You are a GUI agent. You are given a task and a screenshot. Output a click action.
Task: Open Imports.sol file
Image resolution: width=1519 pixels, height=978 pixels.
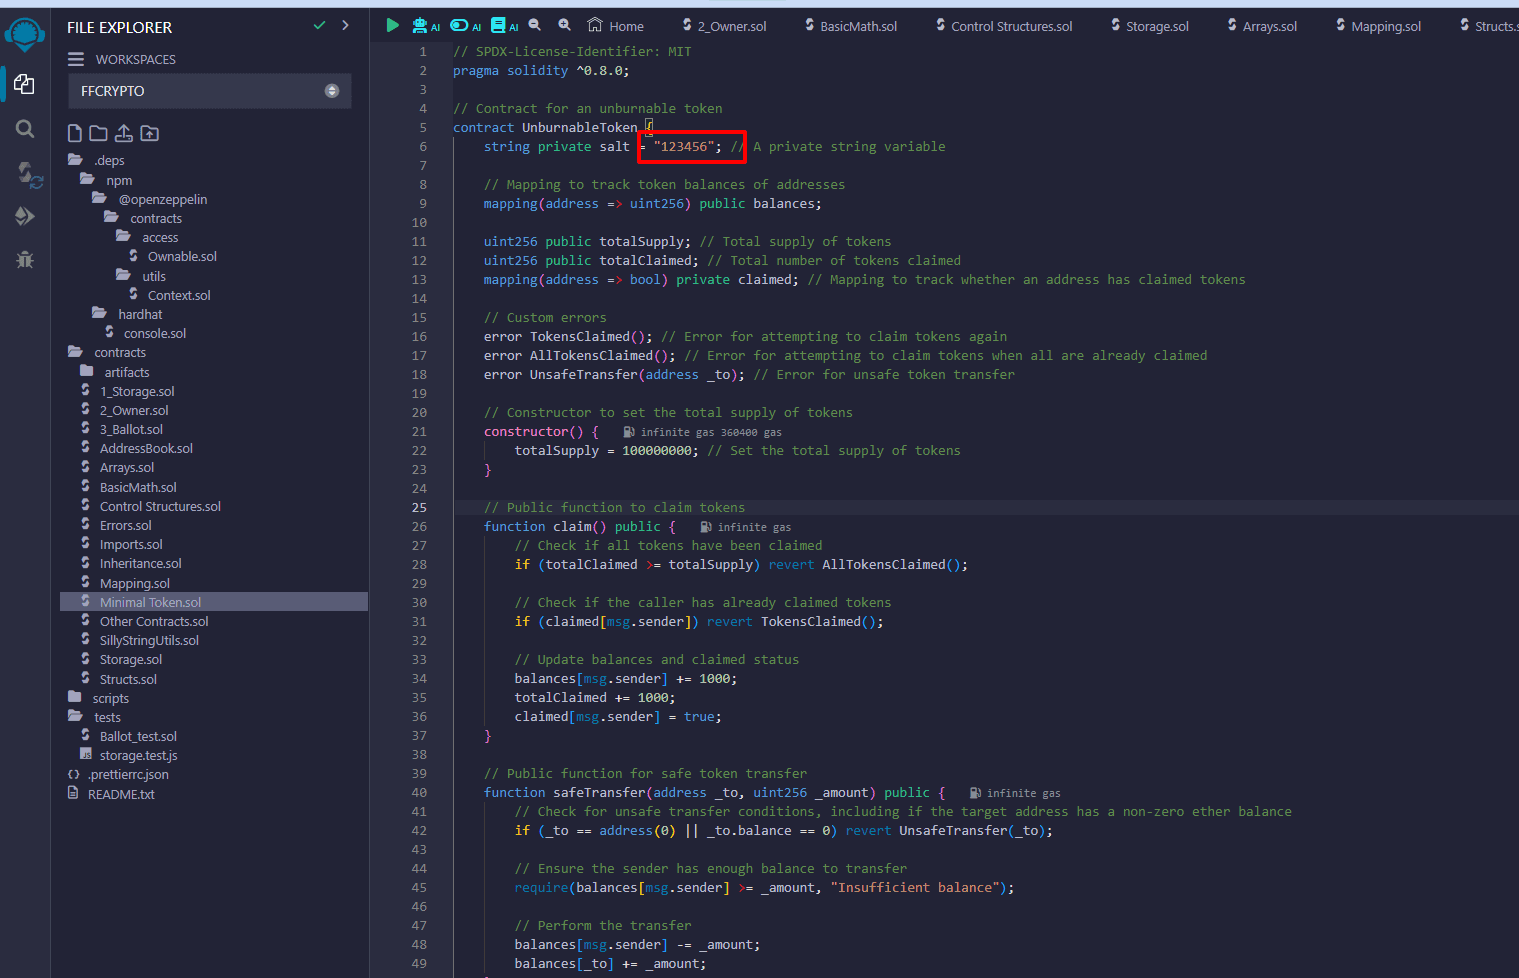tap(122, 544)
